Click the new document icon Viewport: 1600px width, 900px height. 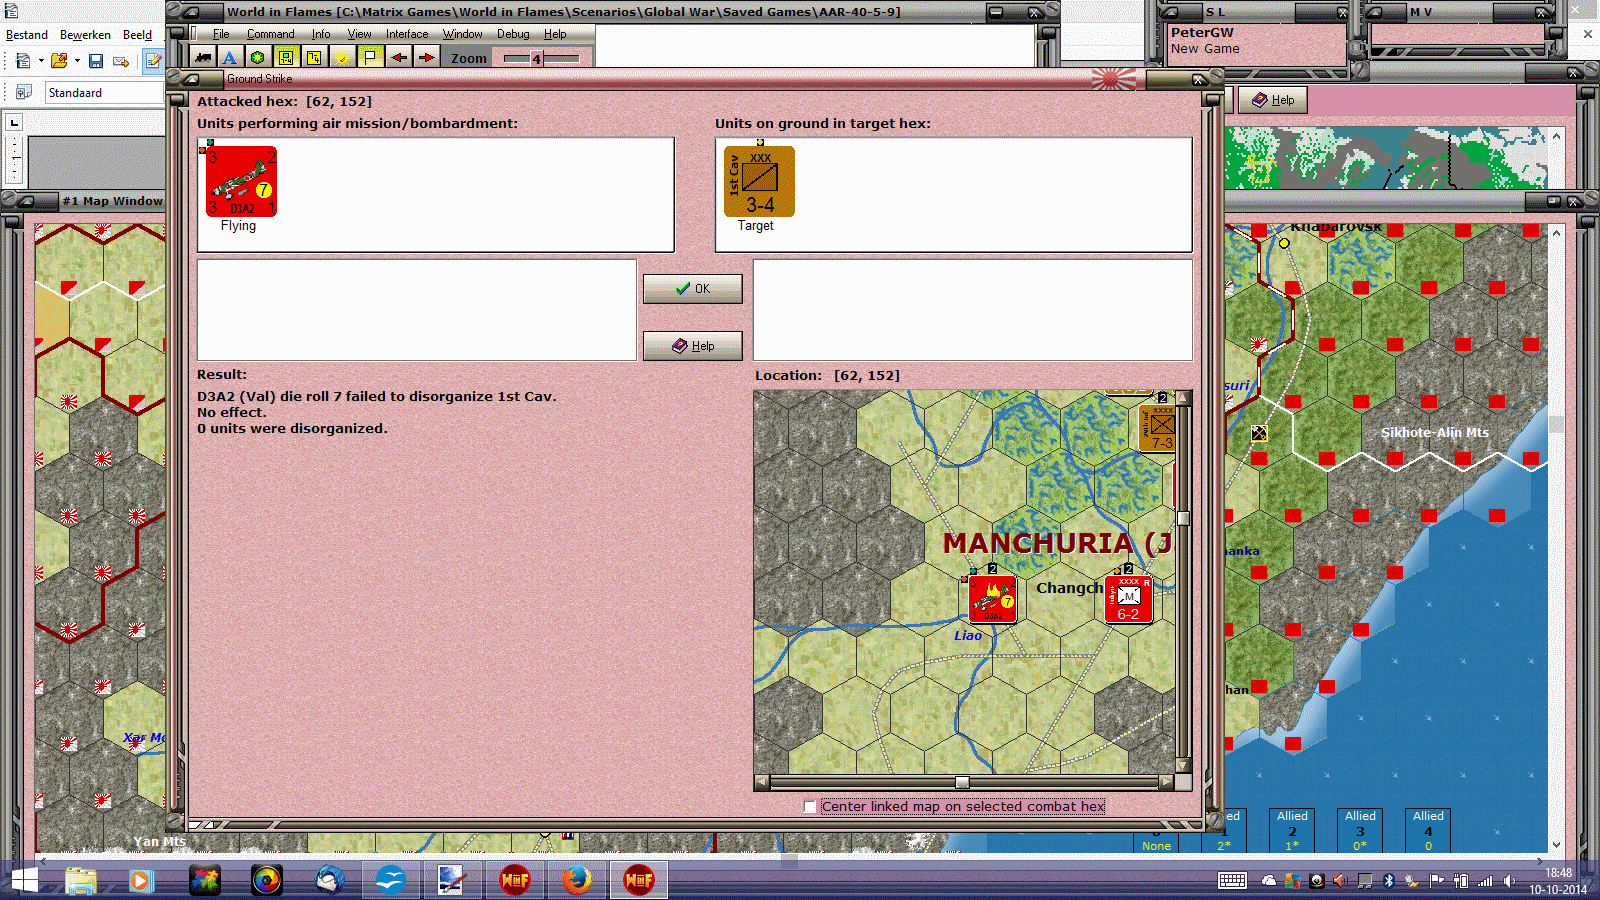coord(23,61)
